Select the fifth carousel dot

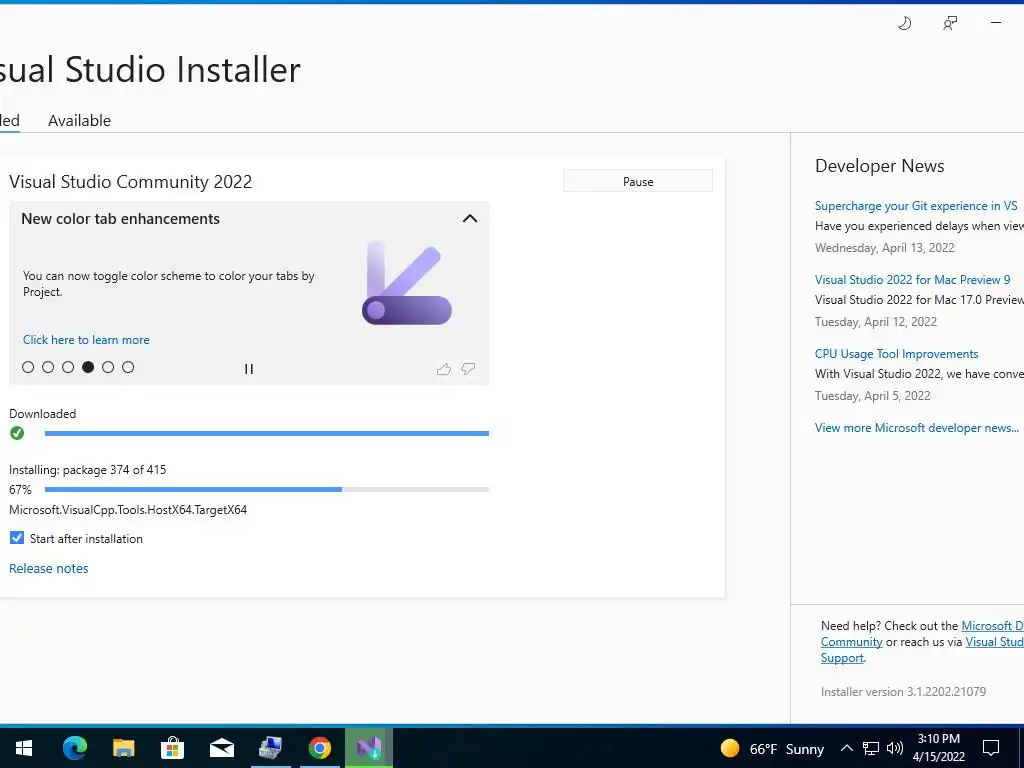pyautogui.click(x=108, y=367)
